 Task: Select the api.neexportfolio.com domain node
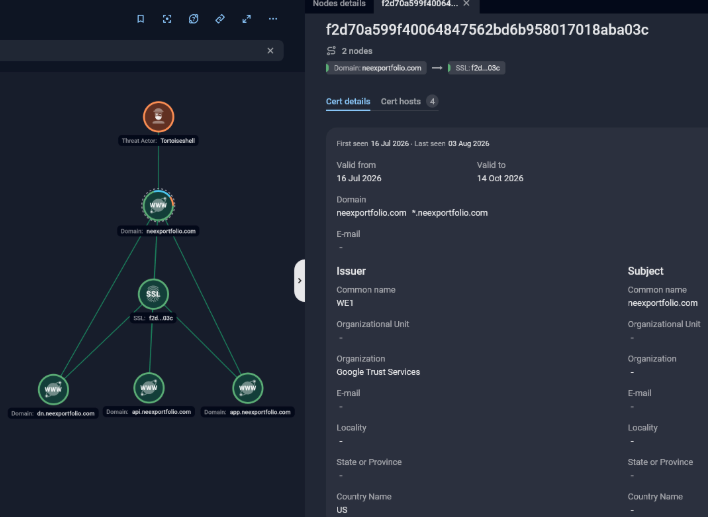[149, 388]
